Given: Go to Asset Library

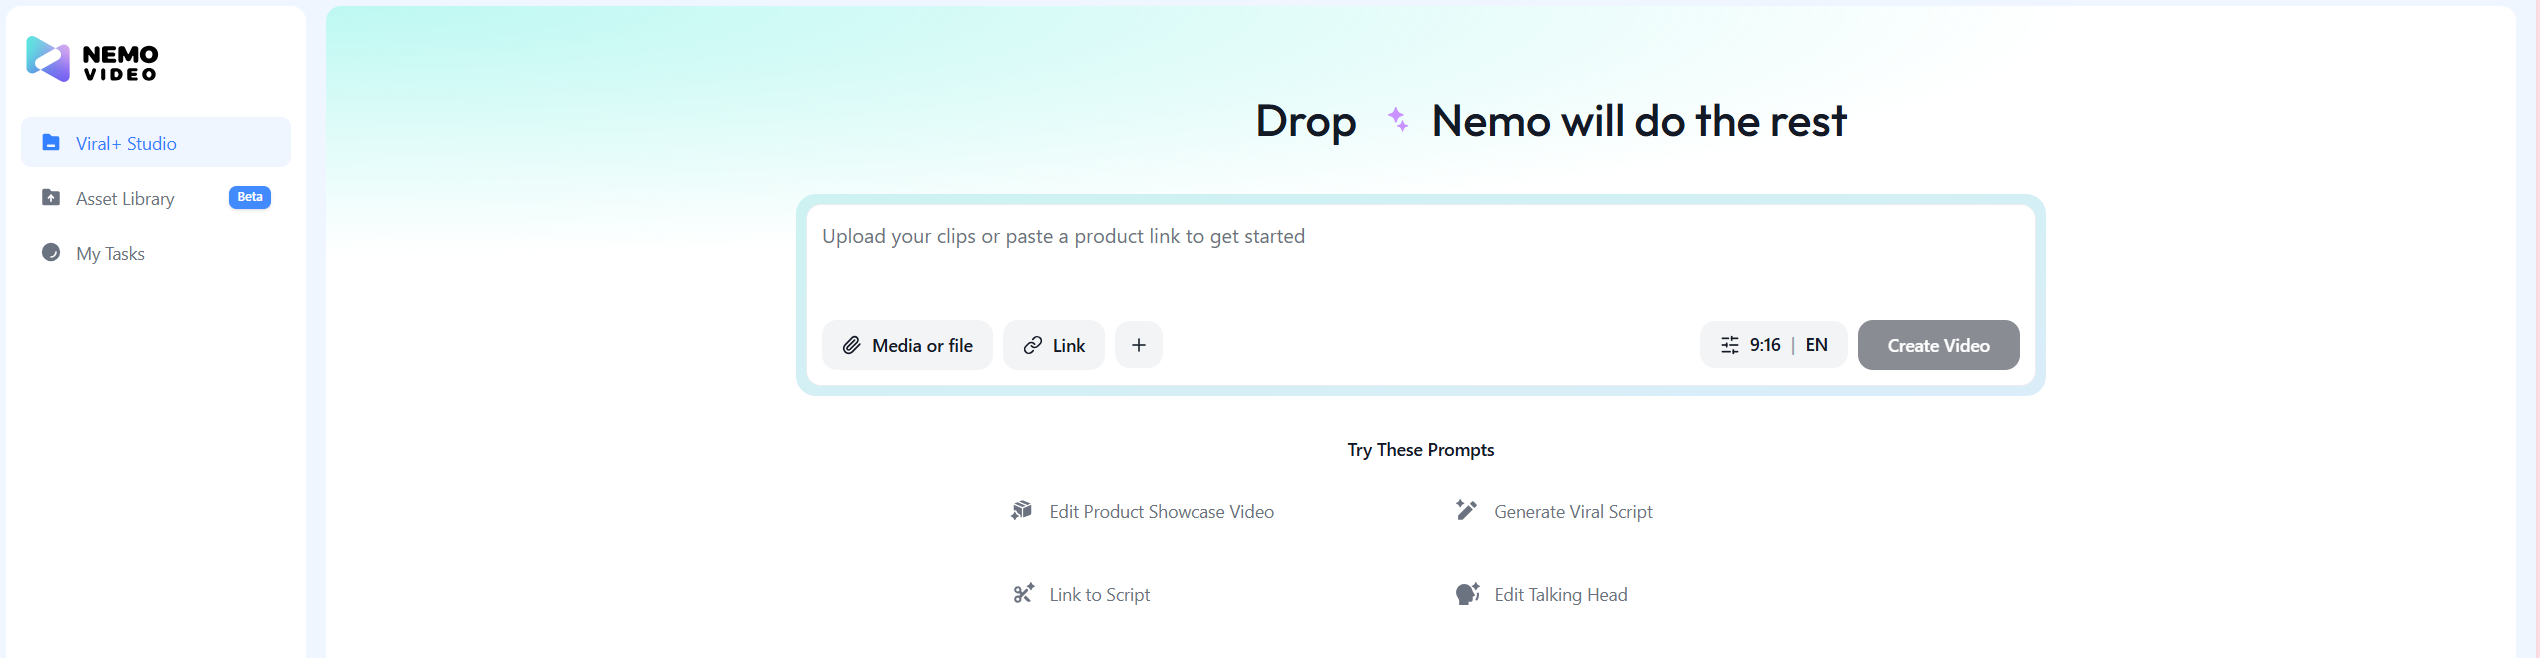Looking at the screenshot, I should [125, 198].
